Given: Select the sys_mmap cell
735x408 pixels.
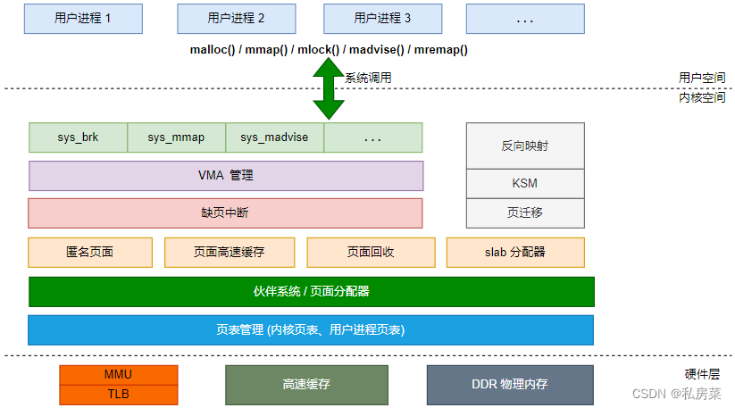Looking at the screenshot, I should 176,137.
